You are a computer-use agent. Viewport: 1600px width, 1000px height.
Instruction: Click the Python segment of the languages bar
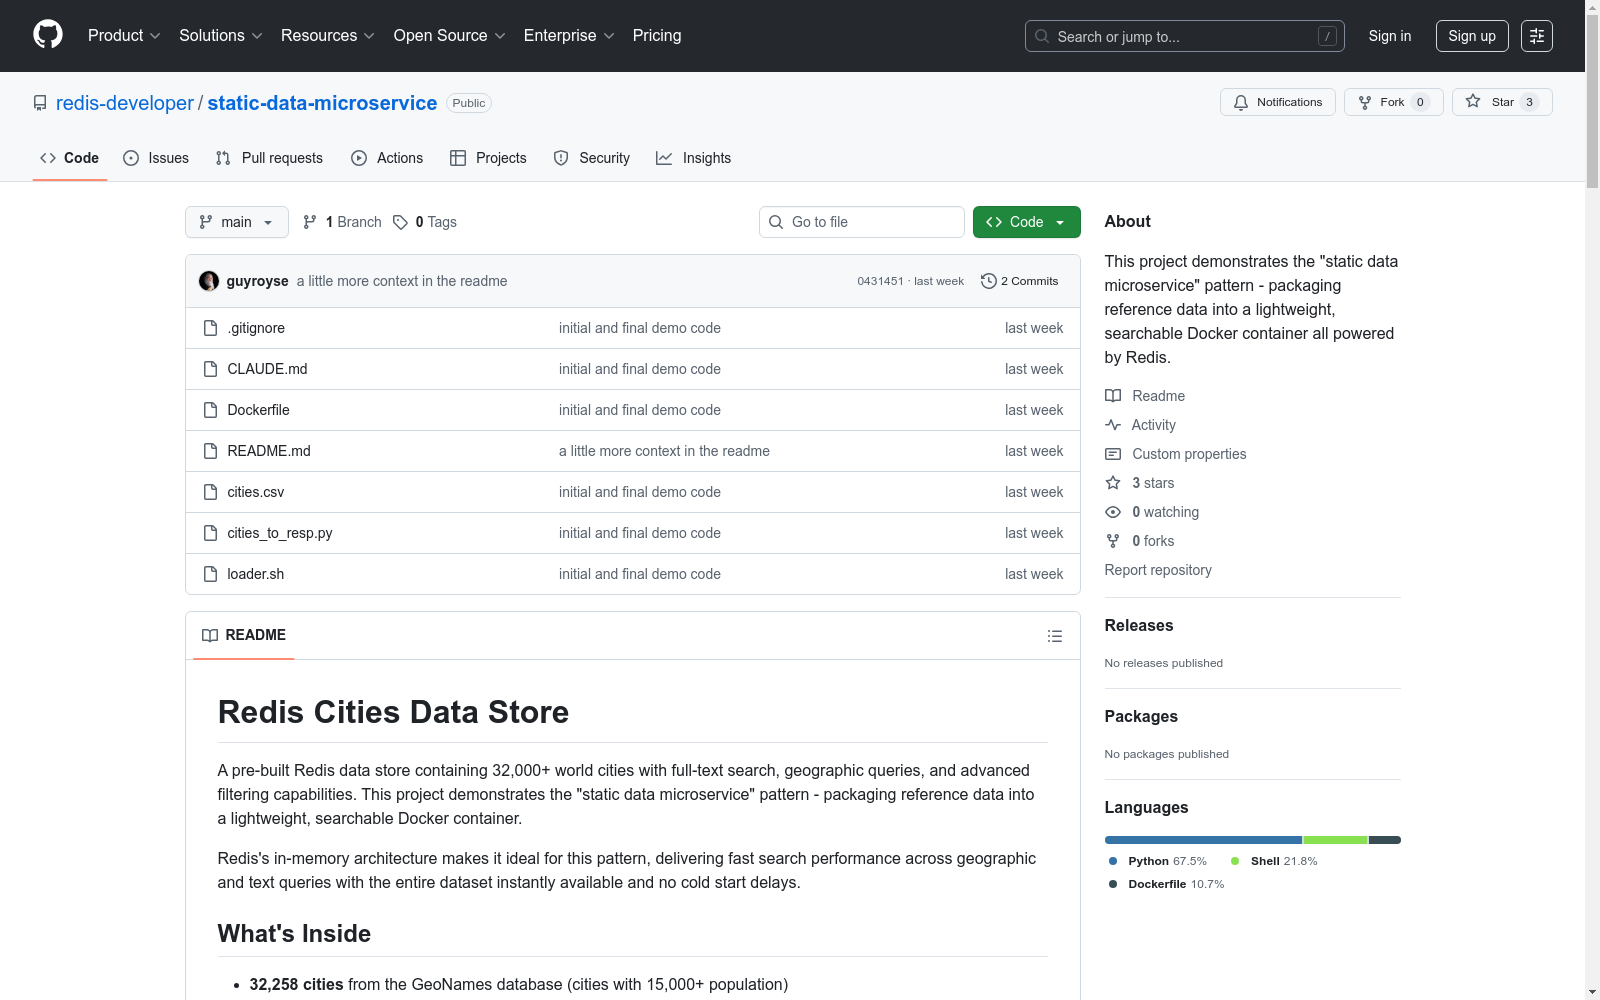click(x=1203, y=840)
